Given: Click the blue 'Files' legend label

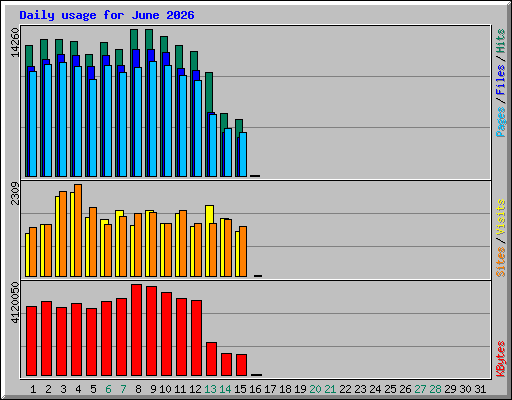Looking at the screenshot, I should pos(501,79).
